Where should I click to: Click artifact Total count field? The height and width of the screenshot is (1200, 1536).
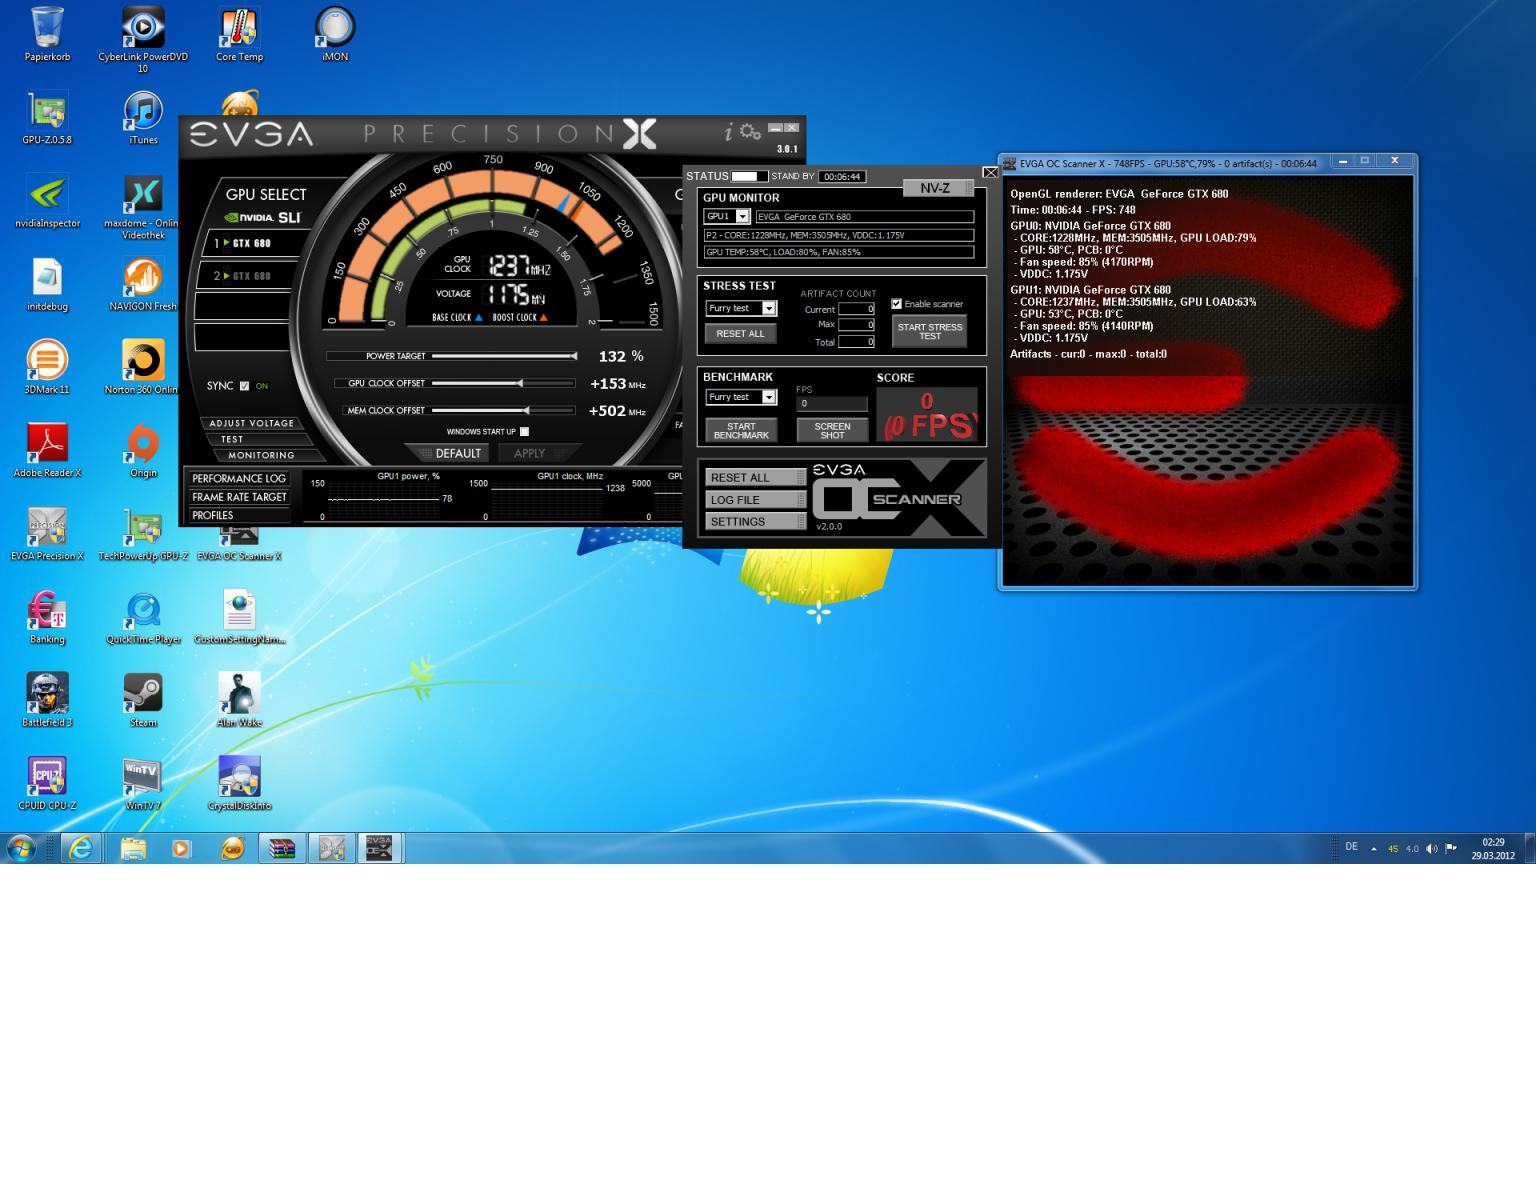pos(856,342)
